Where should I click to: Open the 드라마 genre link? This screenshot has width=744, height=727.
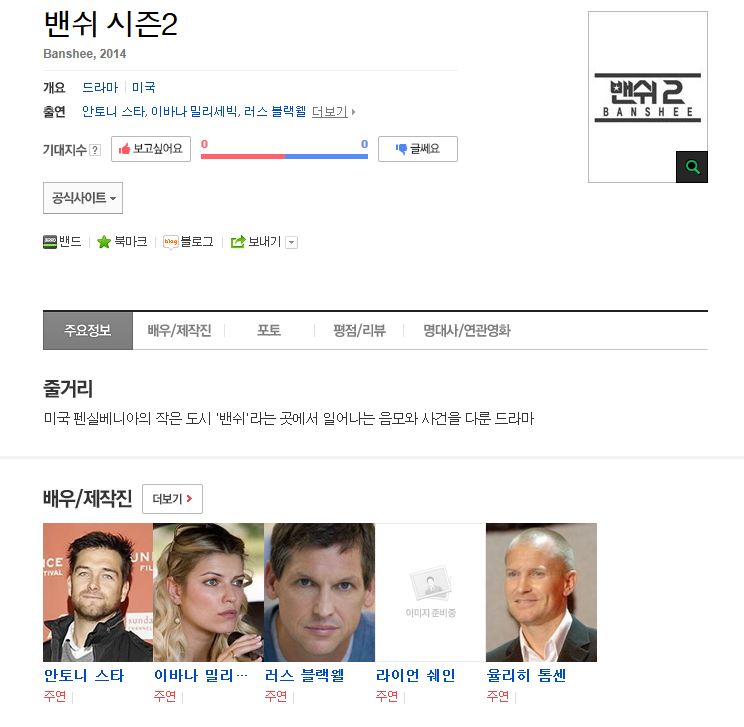pos(100,87)
